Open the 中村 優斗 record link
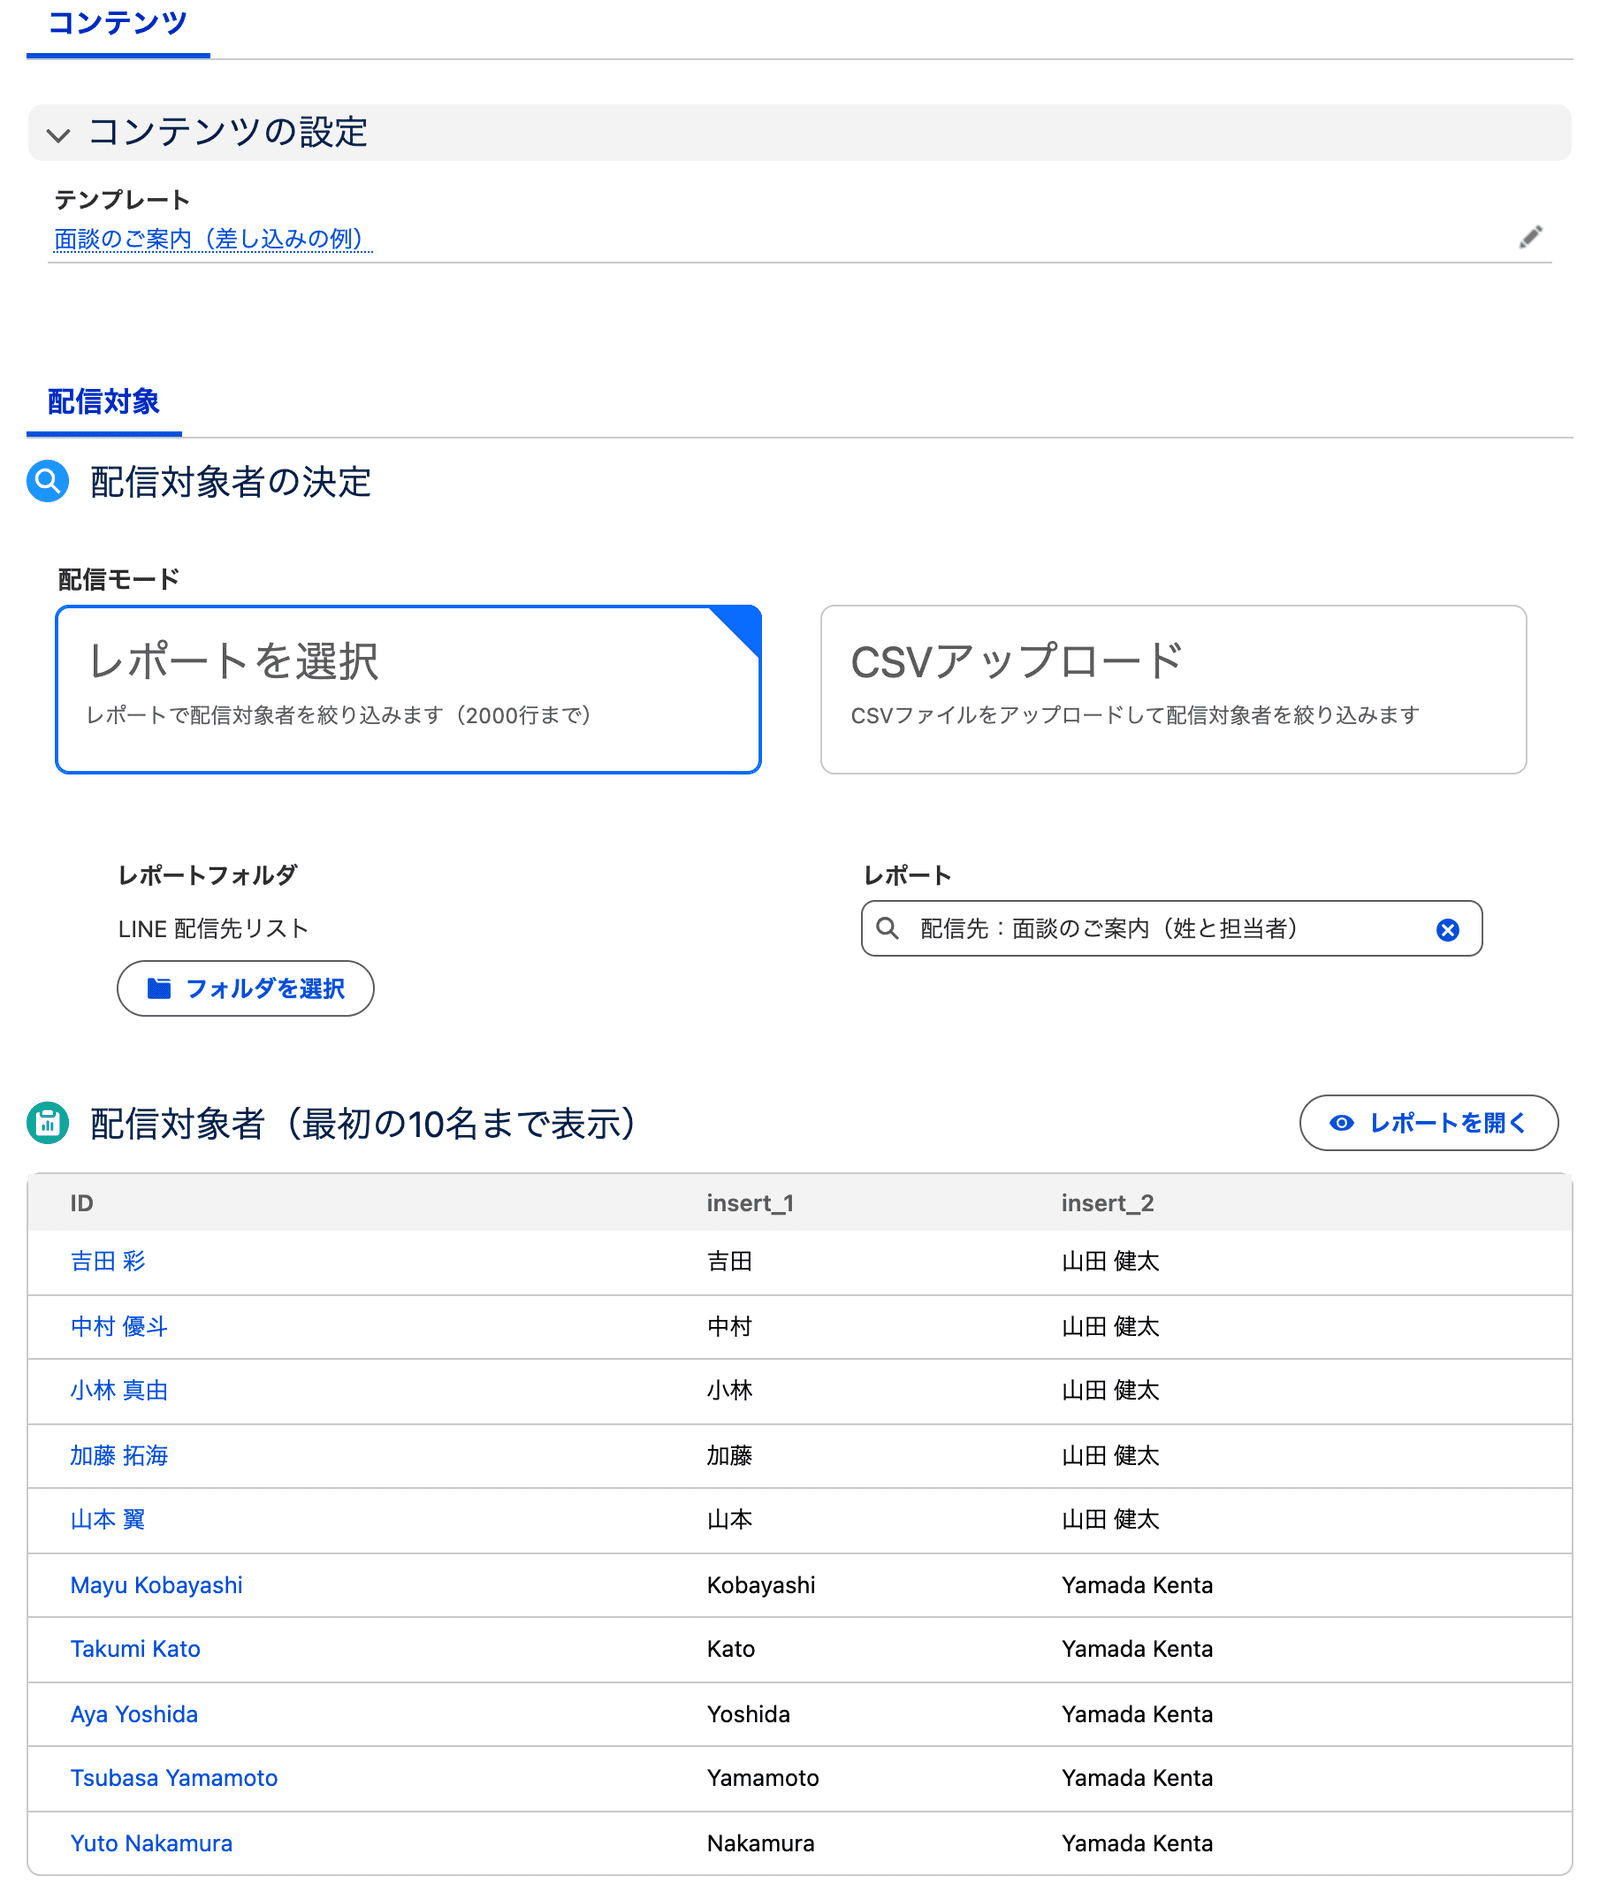The height and width of the screenshot is (1892, 1600). coord(119,1327)
